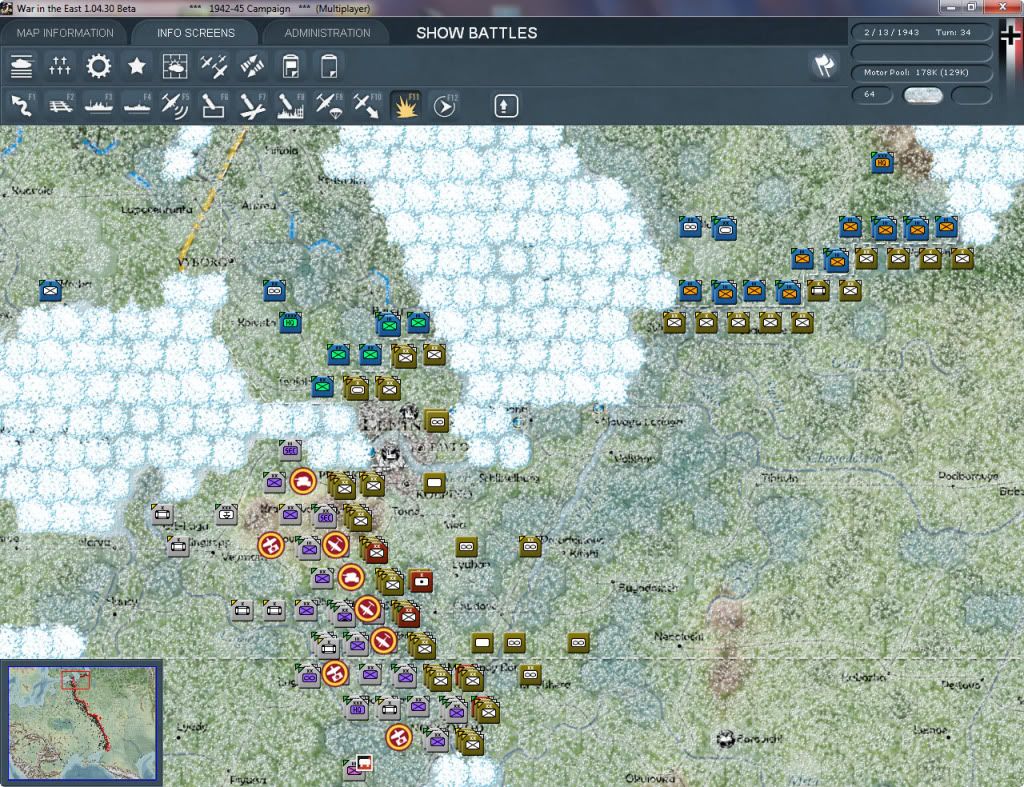1024x787 pixels.
Task: Open the production gear icon
Action: click(99, 66)
